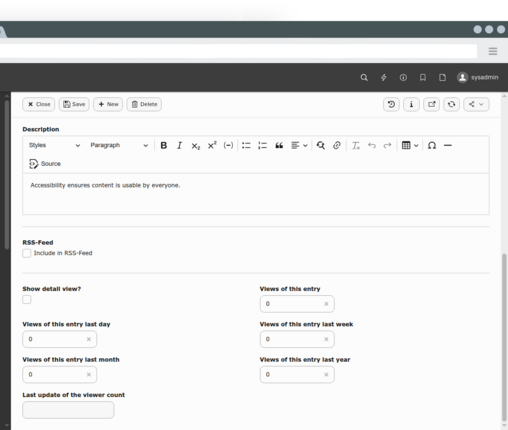The width and height of the screenshot is (508, 430).
Task: Expand the table insert dropdown
Action: pos(410,145)
